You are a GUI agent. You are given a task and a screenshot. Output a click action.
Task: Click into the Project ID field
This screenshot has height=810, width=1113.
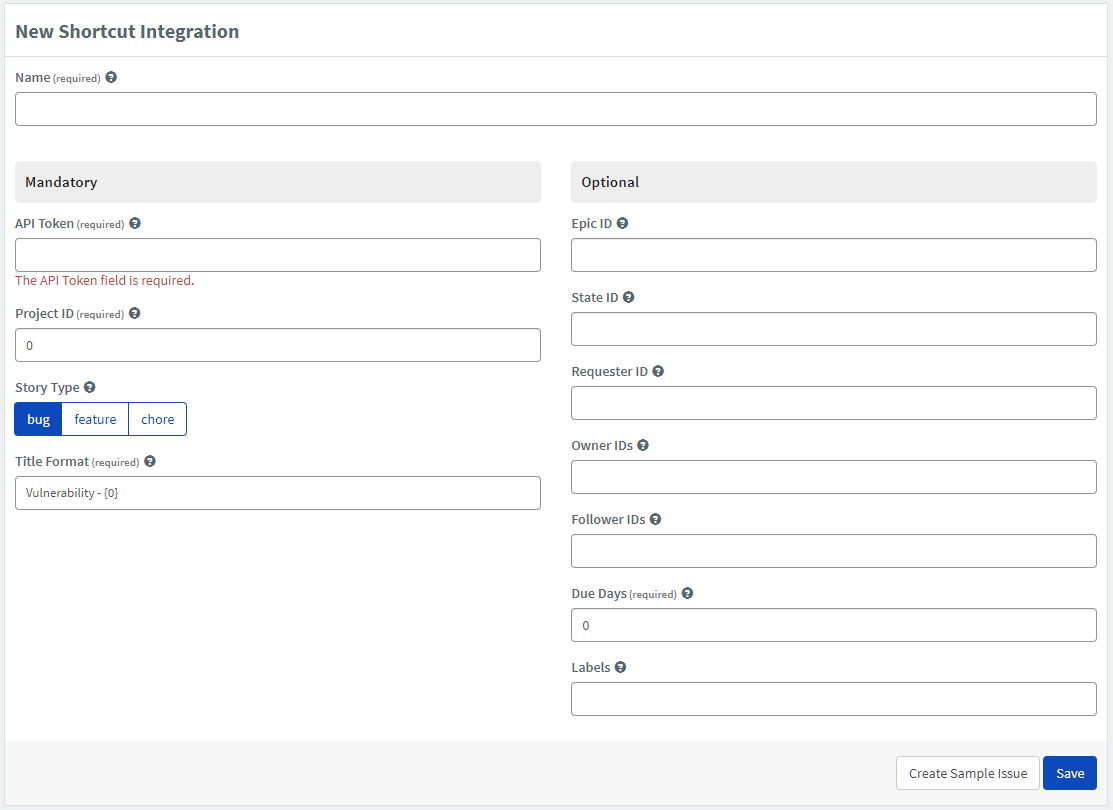click(278, 345)
